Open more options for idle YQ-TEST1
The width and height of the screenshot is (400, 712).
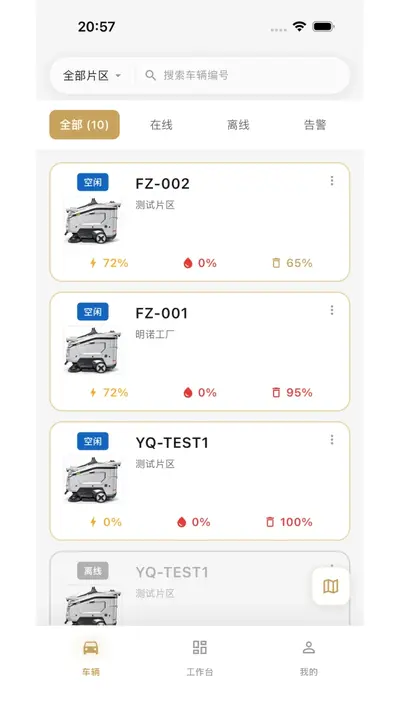332,440
